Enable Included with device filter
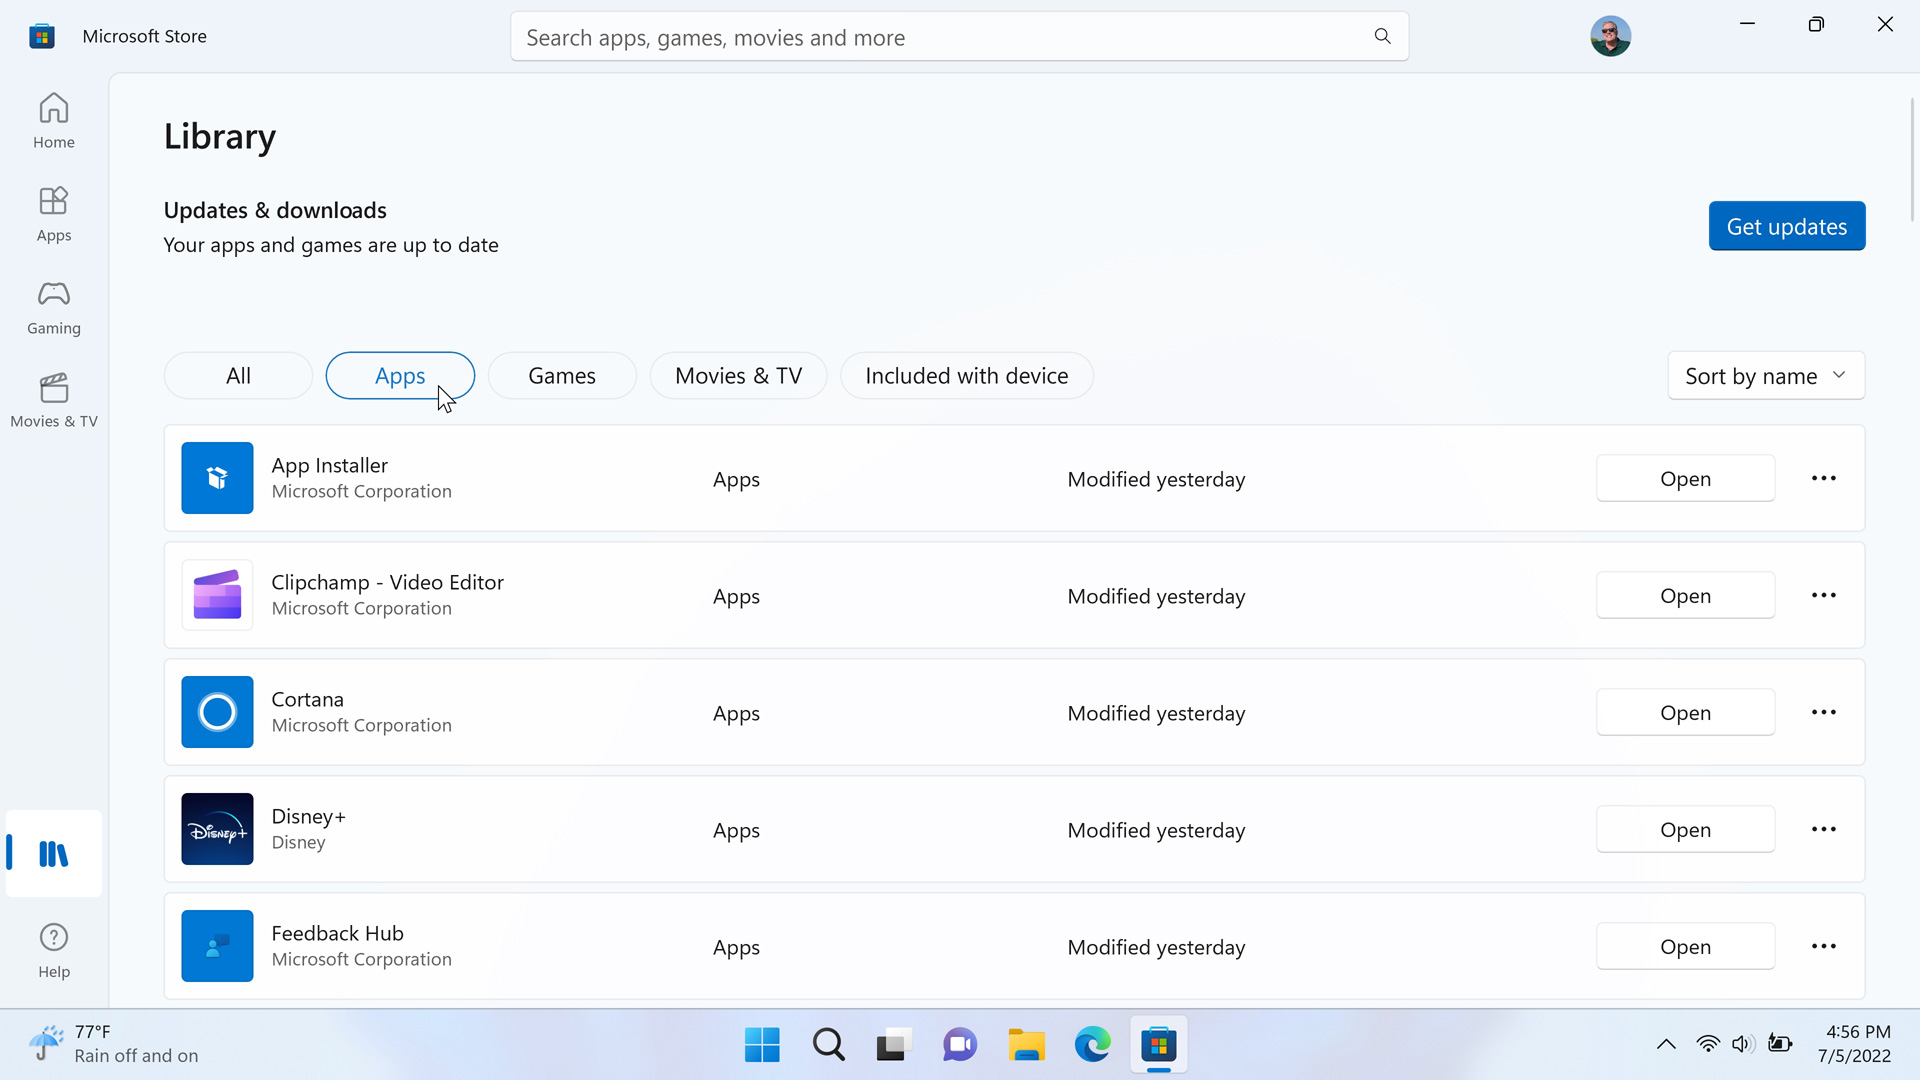Viewport: 1920px width, 1080px height. coord(966,376)
